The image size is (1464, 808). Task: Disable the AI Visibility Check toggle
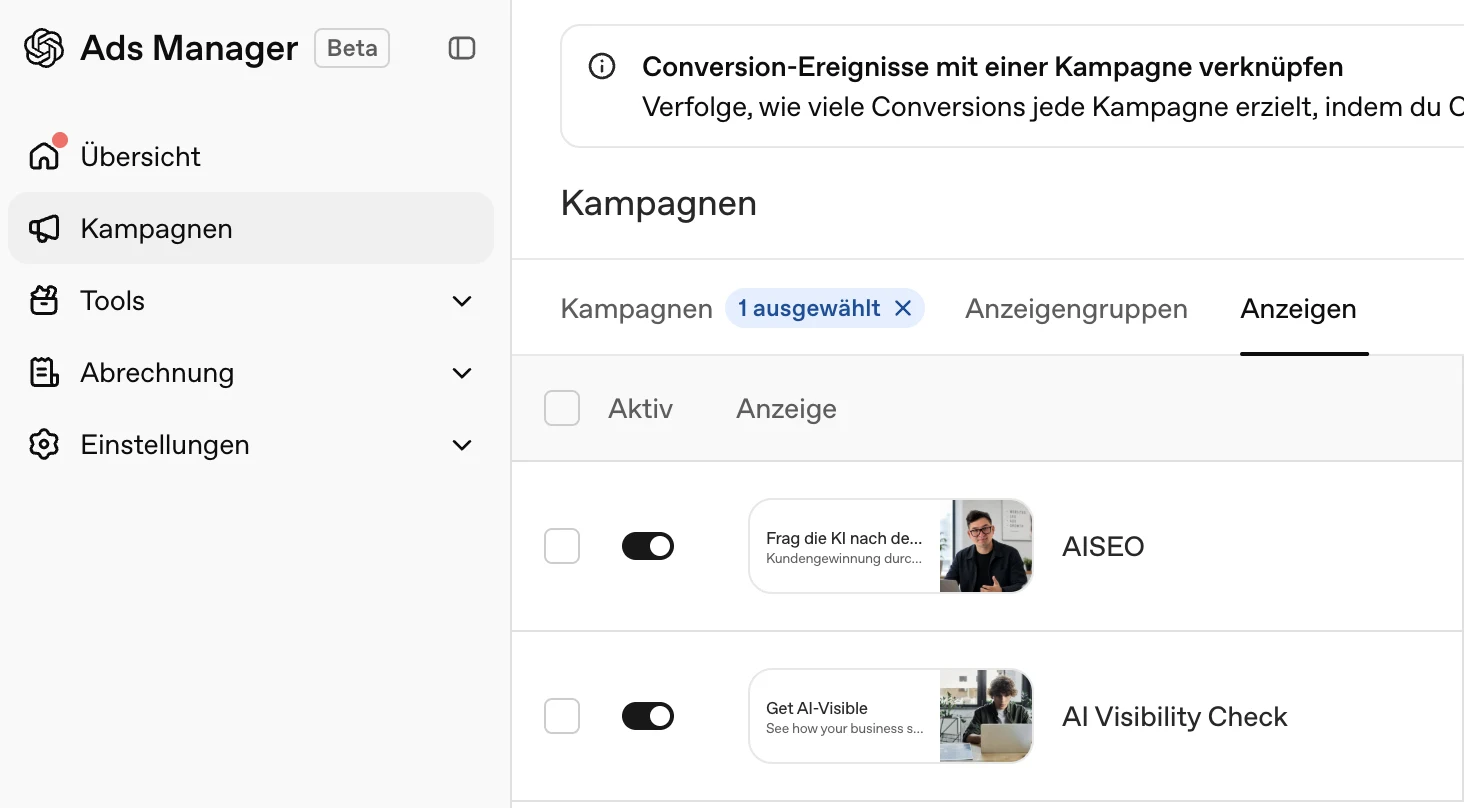click(x=648, y=716)
